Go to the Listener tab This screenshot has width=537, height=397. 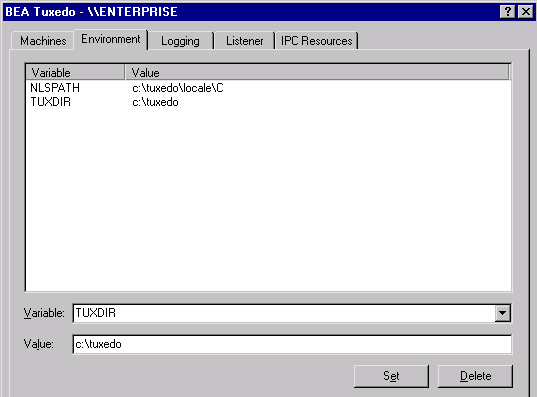[244, 41]
